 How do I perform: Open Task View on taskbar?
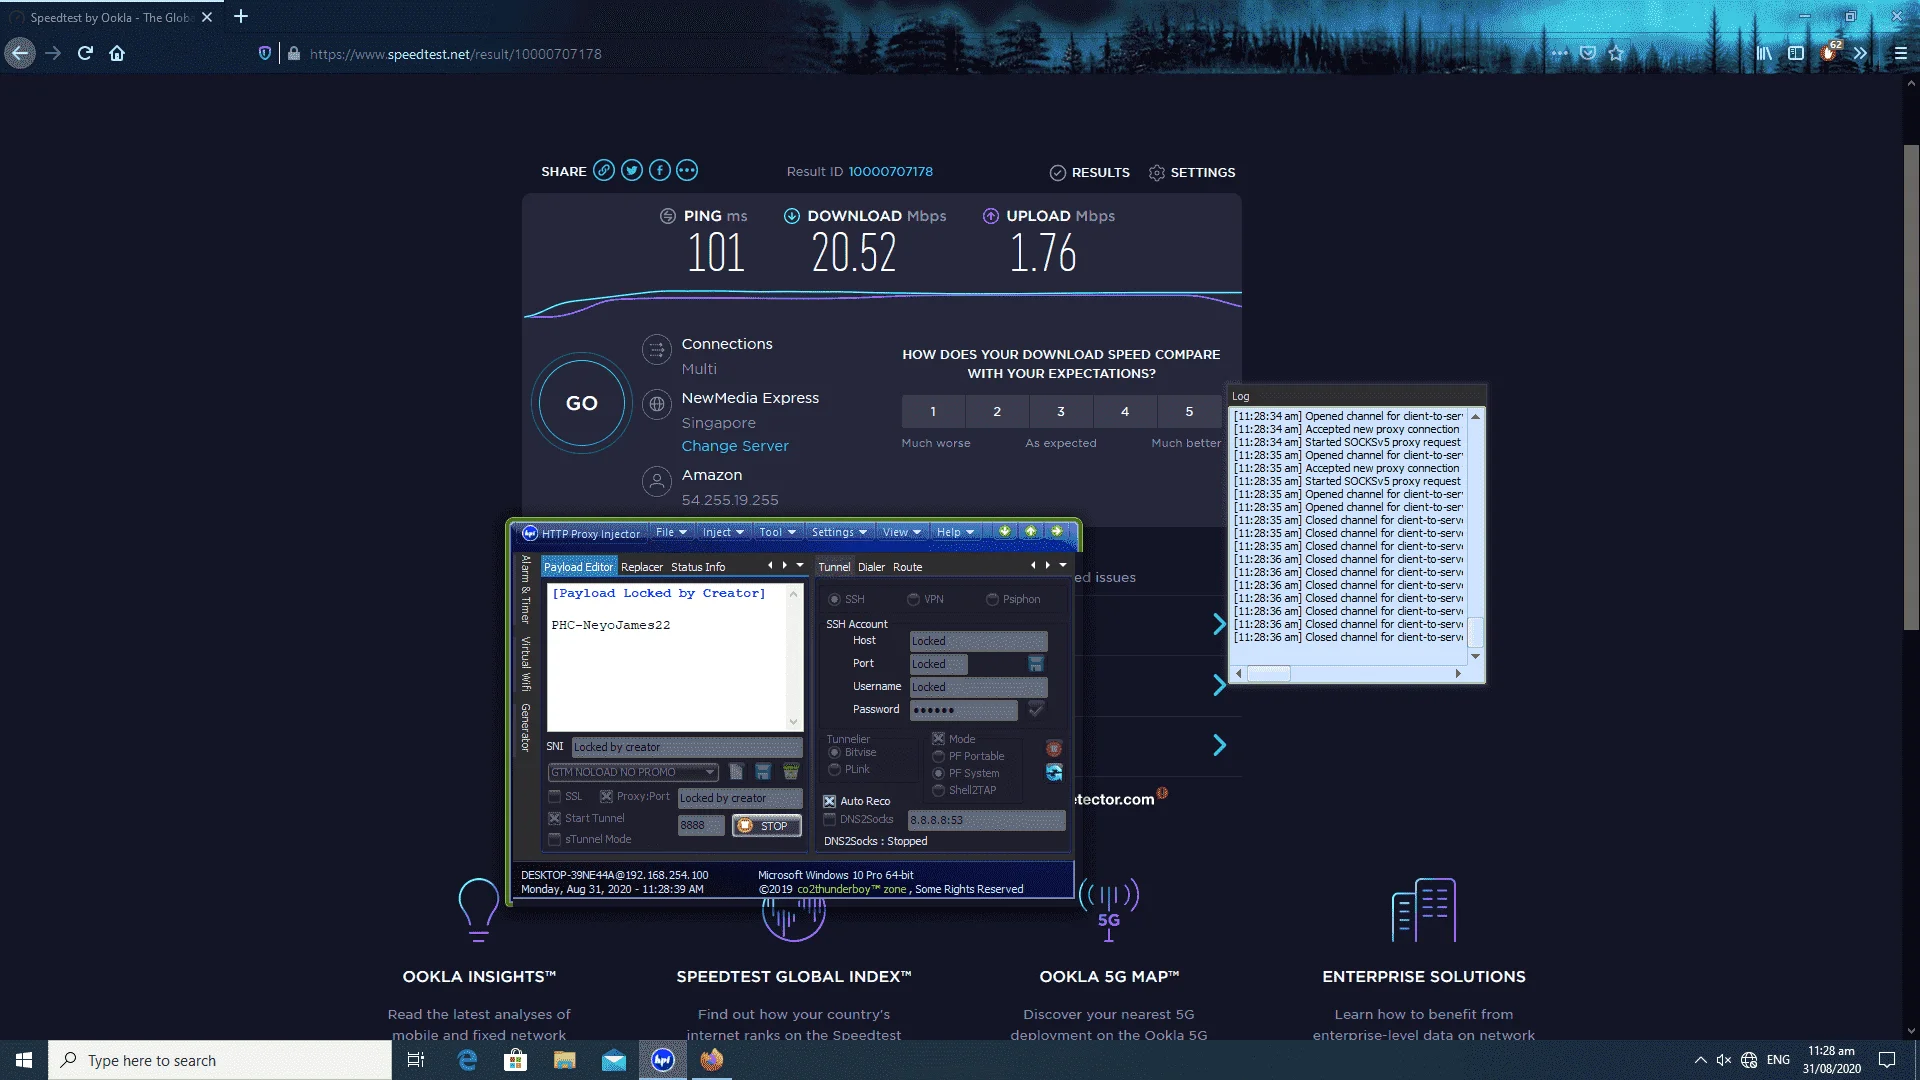coord(416,1060)
